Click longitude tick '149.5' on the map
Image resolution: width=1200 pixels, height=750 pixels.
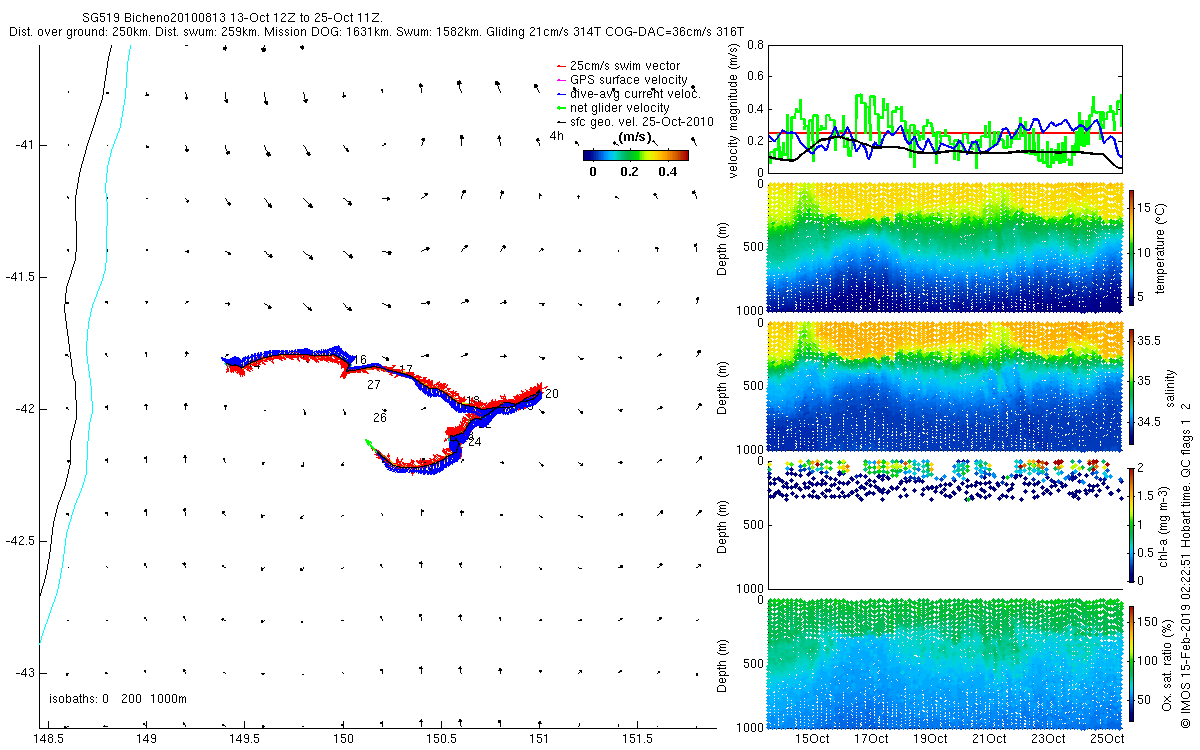pyautogui.click(x=245, y=739)
